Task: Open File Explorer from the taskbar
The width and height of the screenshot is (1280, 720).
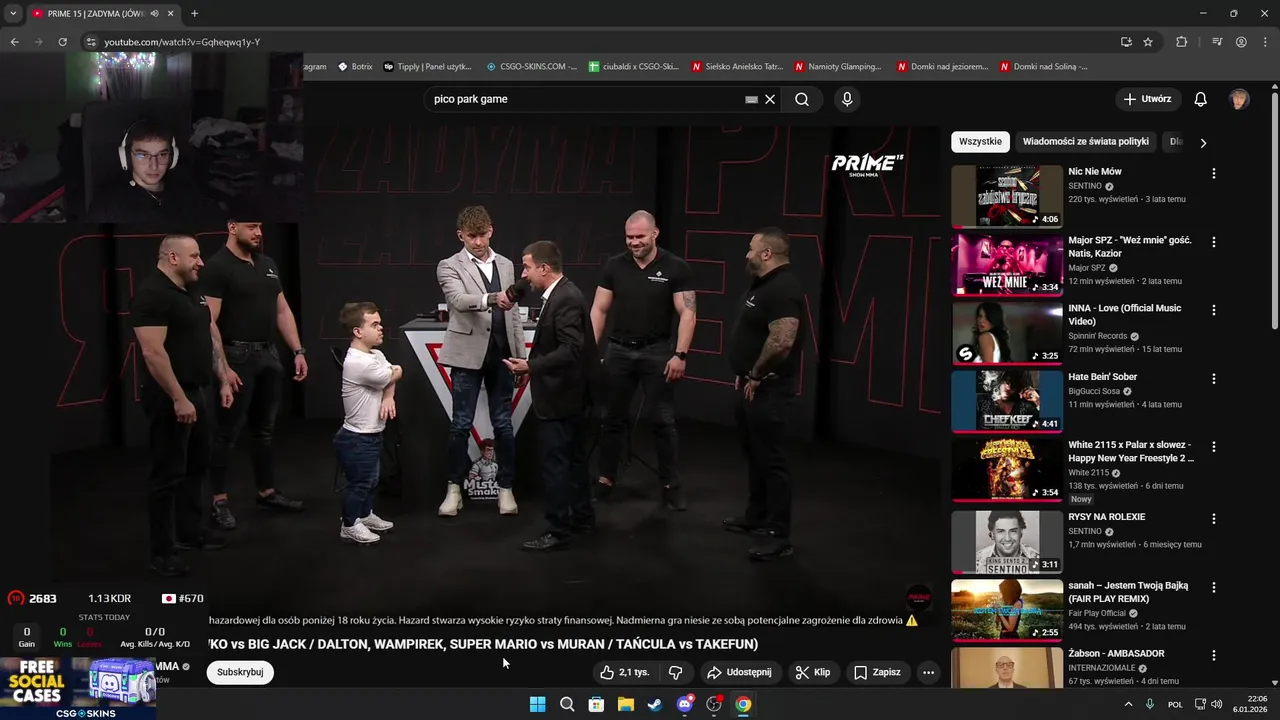Action: pos(625,704)
